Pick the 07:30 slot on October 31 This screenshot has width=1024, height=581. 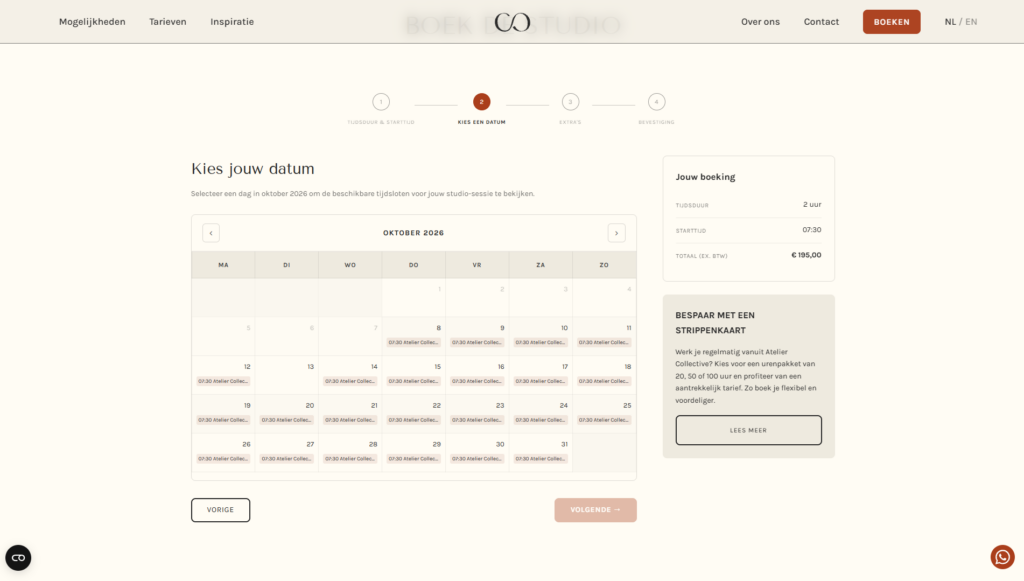pyautogui.click(x=540, y=459)
